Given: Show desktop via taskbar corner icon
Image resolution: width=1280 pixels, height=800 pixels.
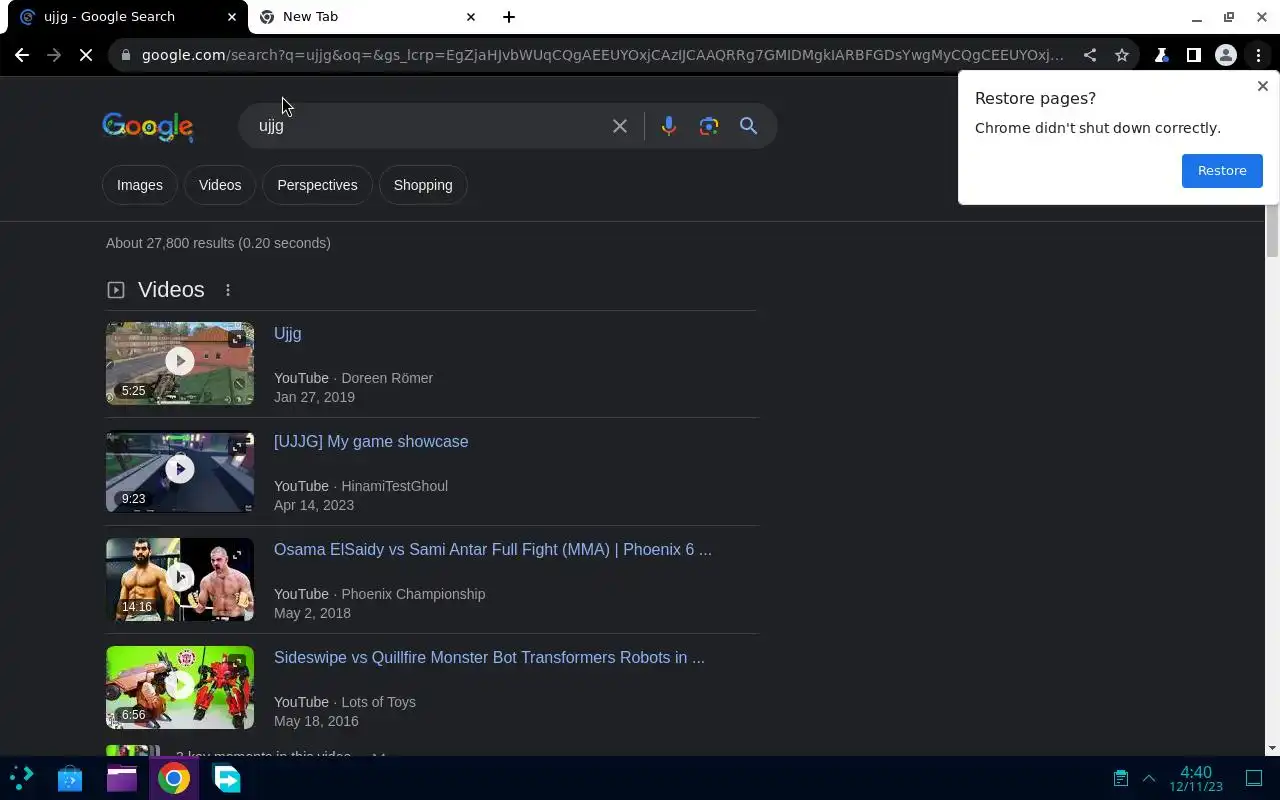Looking at the screenshot, I should pos(1254,778).
